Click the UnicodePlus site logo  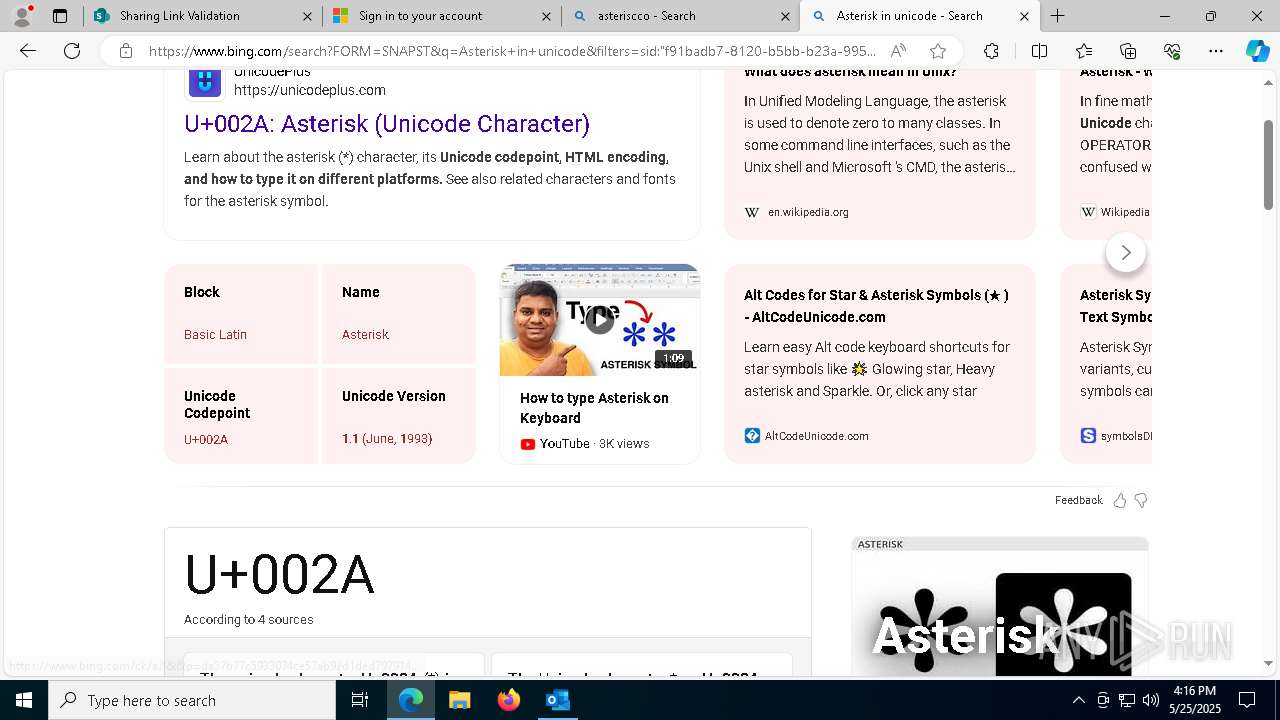click(x=204, y=82)
